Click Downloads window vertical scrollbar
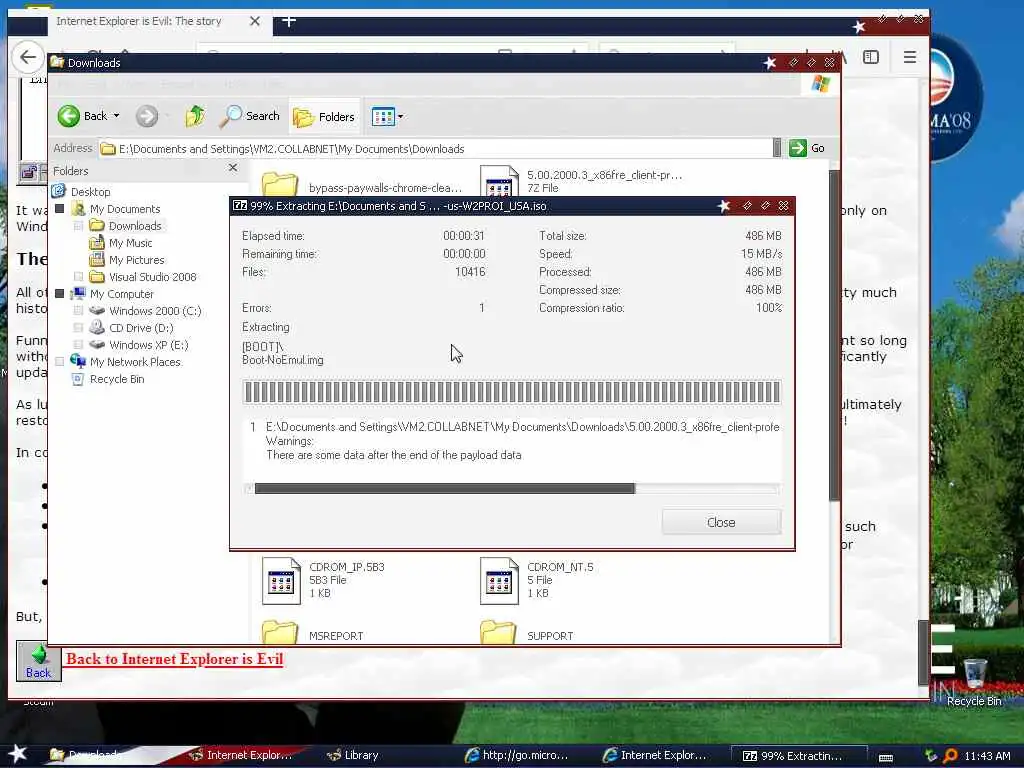The height and width of the screenshot is (768, 1024). (834, 336)
